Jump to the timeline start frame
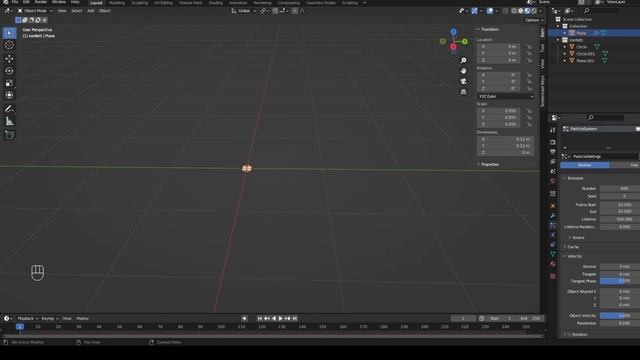The image size is (640, 360). tap(260, 318)
